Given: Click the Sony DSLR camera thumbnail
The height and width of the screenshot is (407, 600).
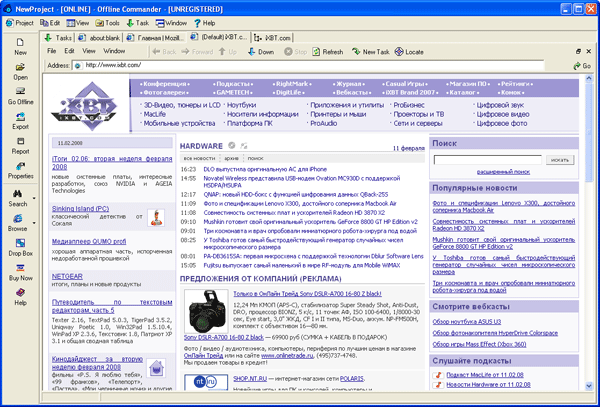Looking at the screenshot, I should [206, 311].
